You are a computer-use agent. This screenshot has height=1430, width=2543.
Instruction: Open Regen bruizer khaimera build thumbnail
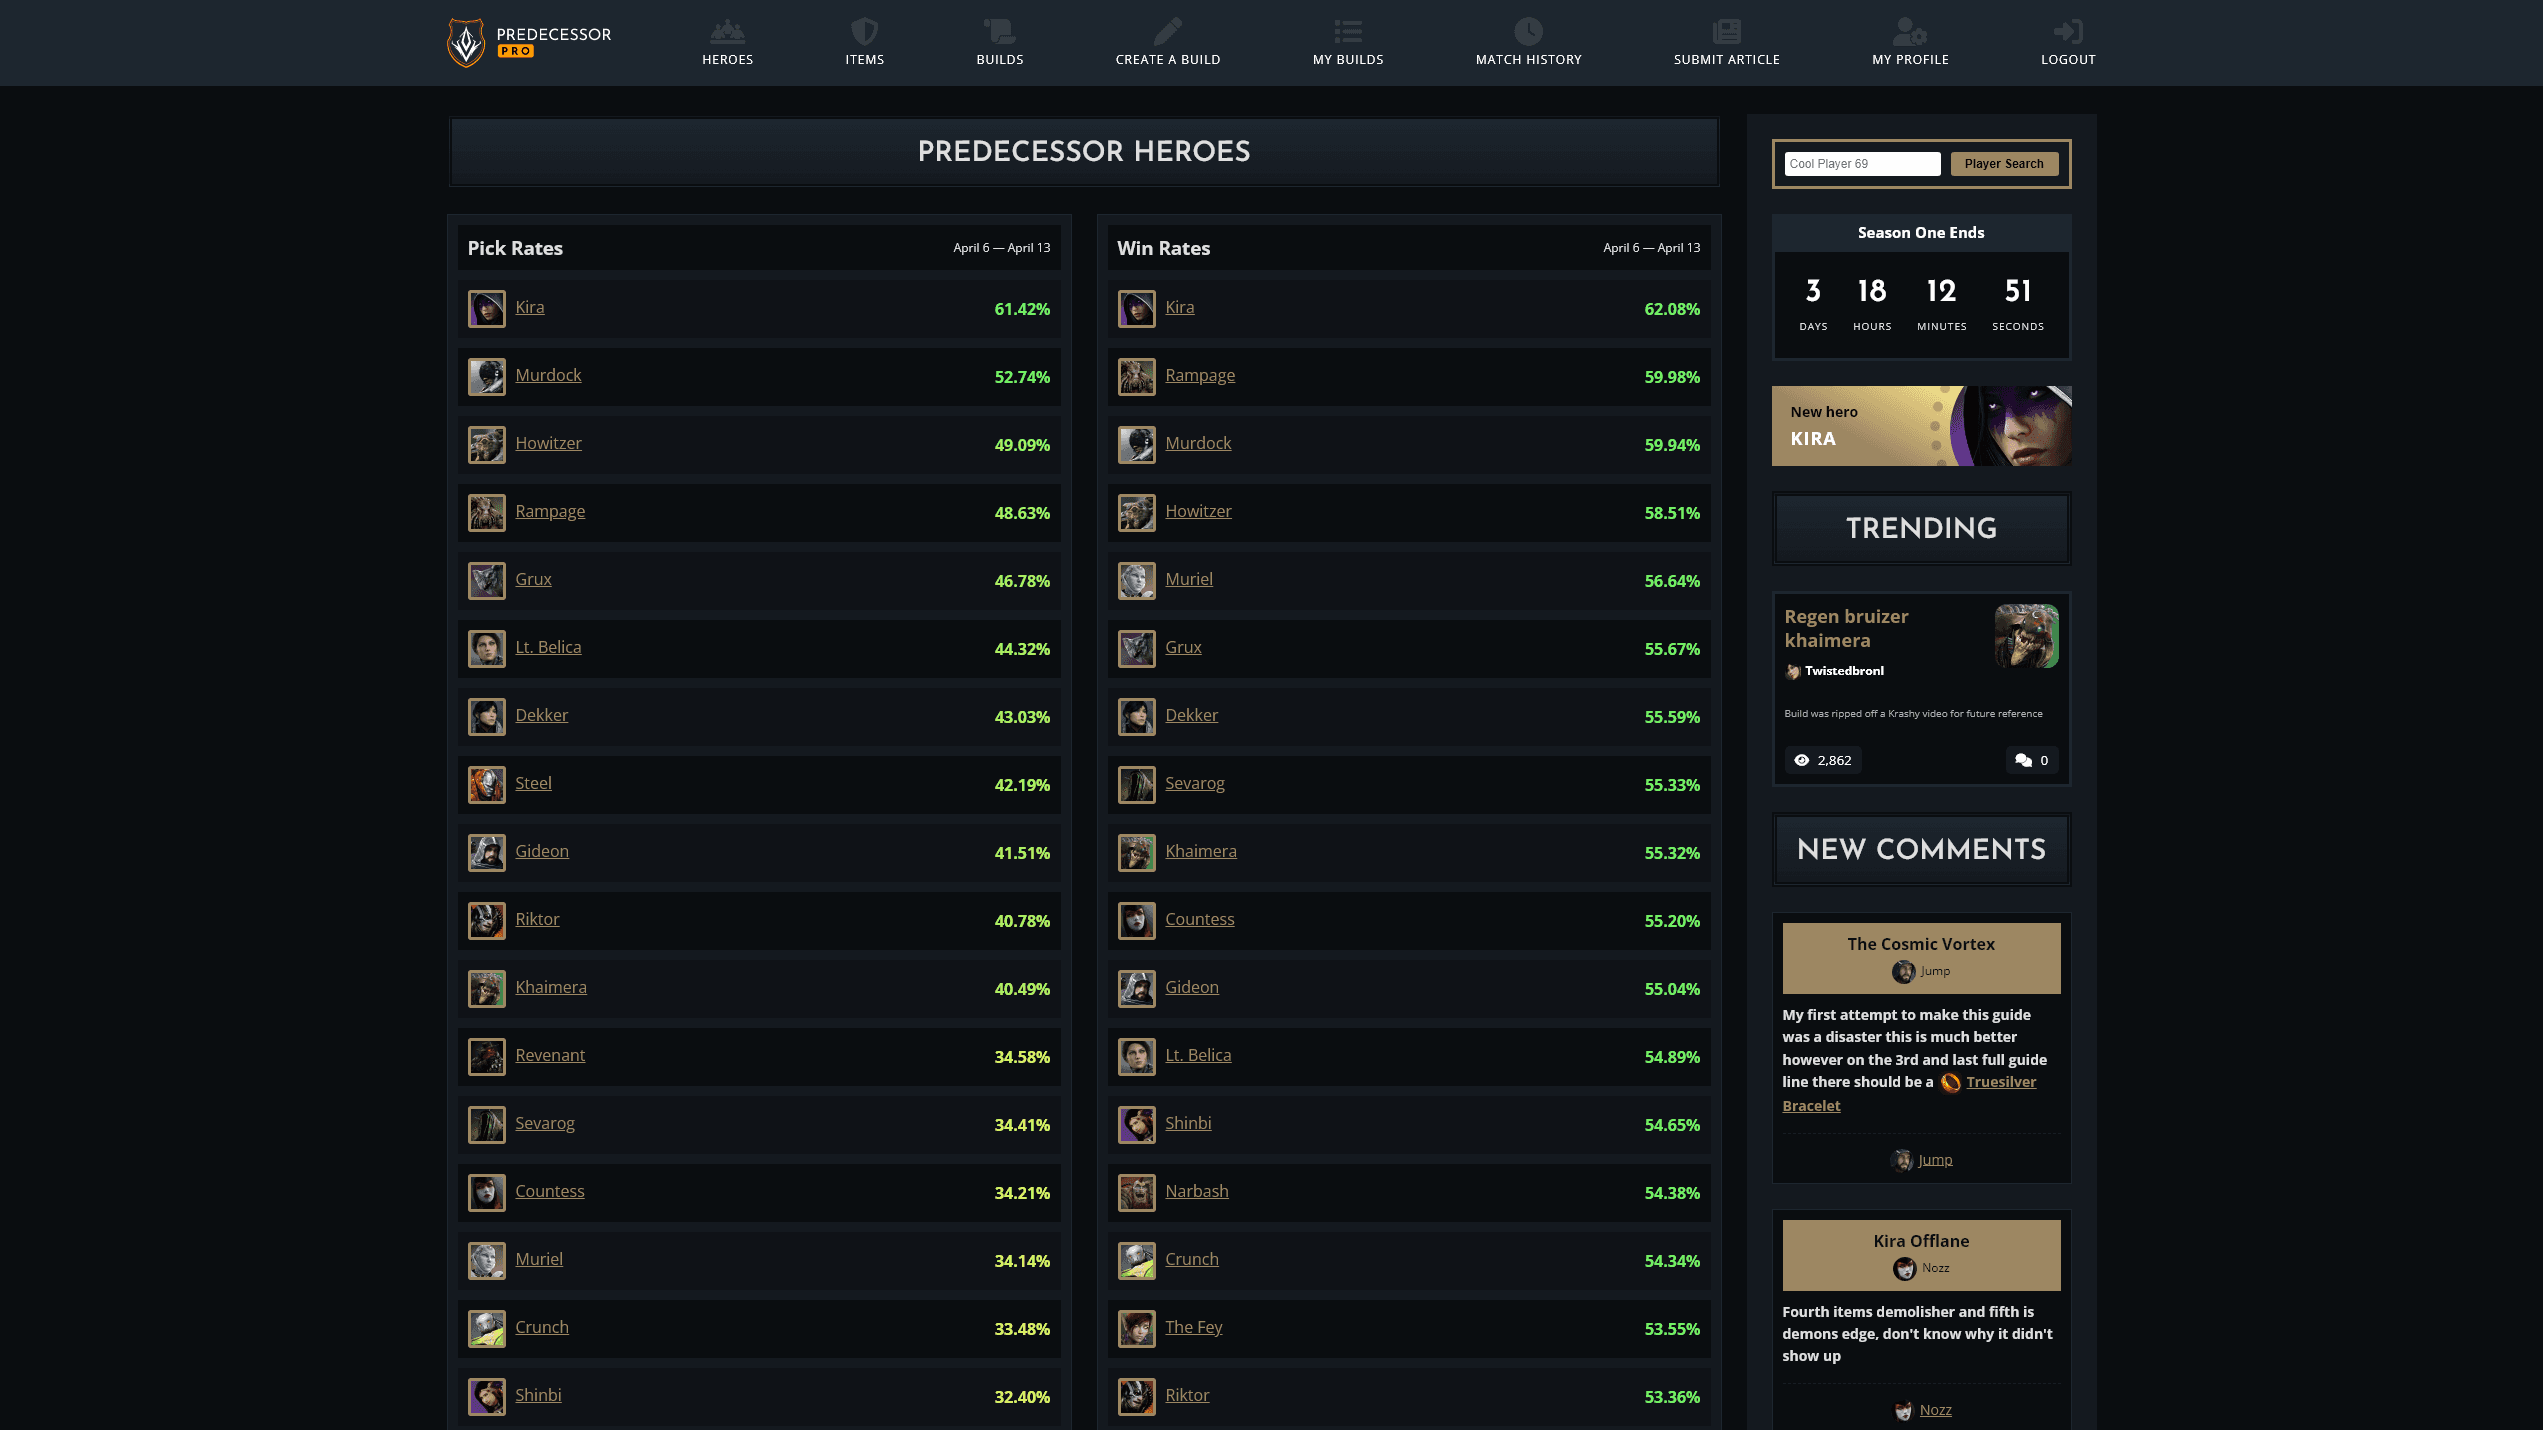point(2026,636)
